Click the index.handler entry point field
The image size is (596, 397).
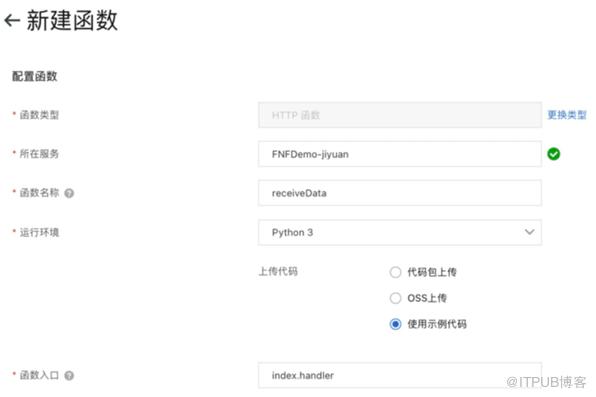400,375
